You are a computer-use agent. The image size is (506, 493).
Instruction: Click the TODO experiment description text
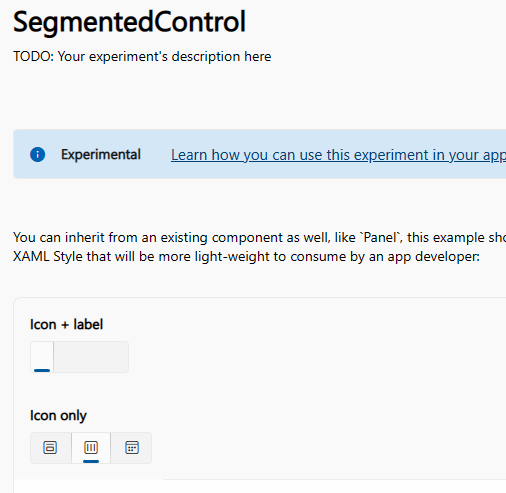point(142,56)
